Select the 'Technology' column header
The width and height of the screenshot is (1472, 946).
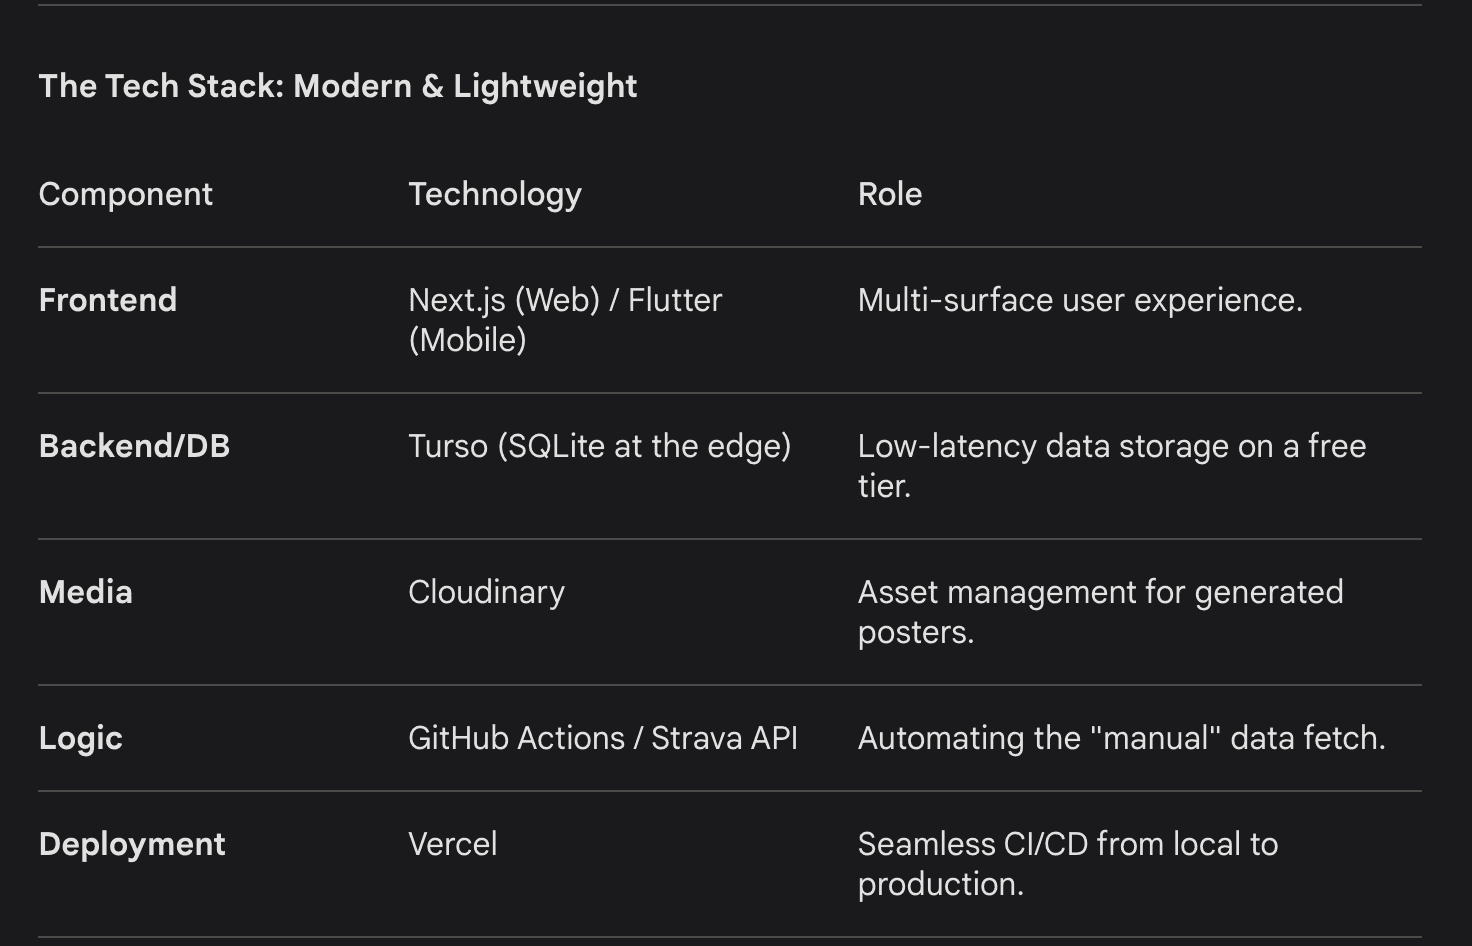coord(495,194)
